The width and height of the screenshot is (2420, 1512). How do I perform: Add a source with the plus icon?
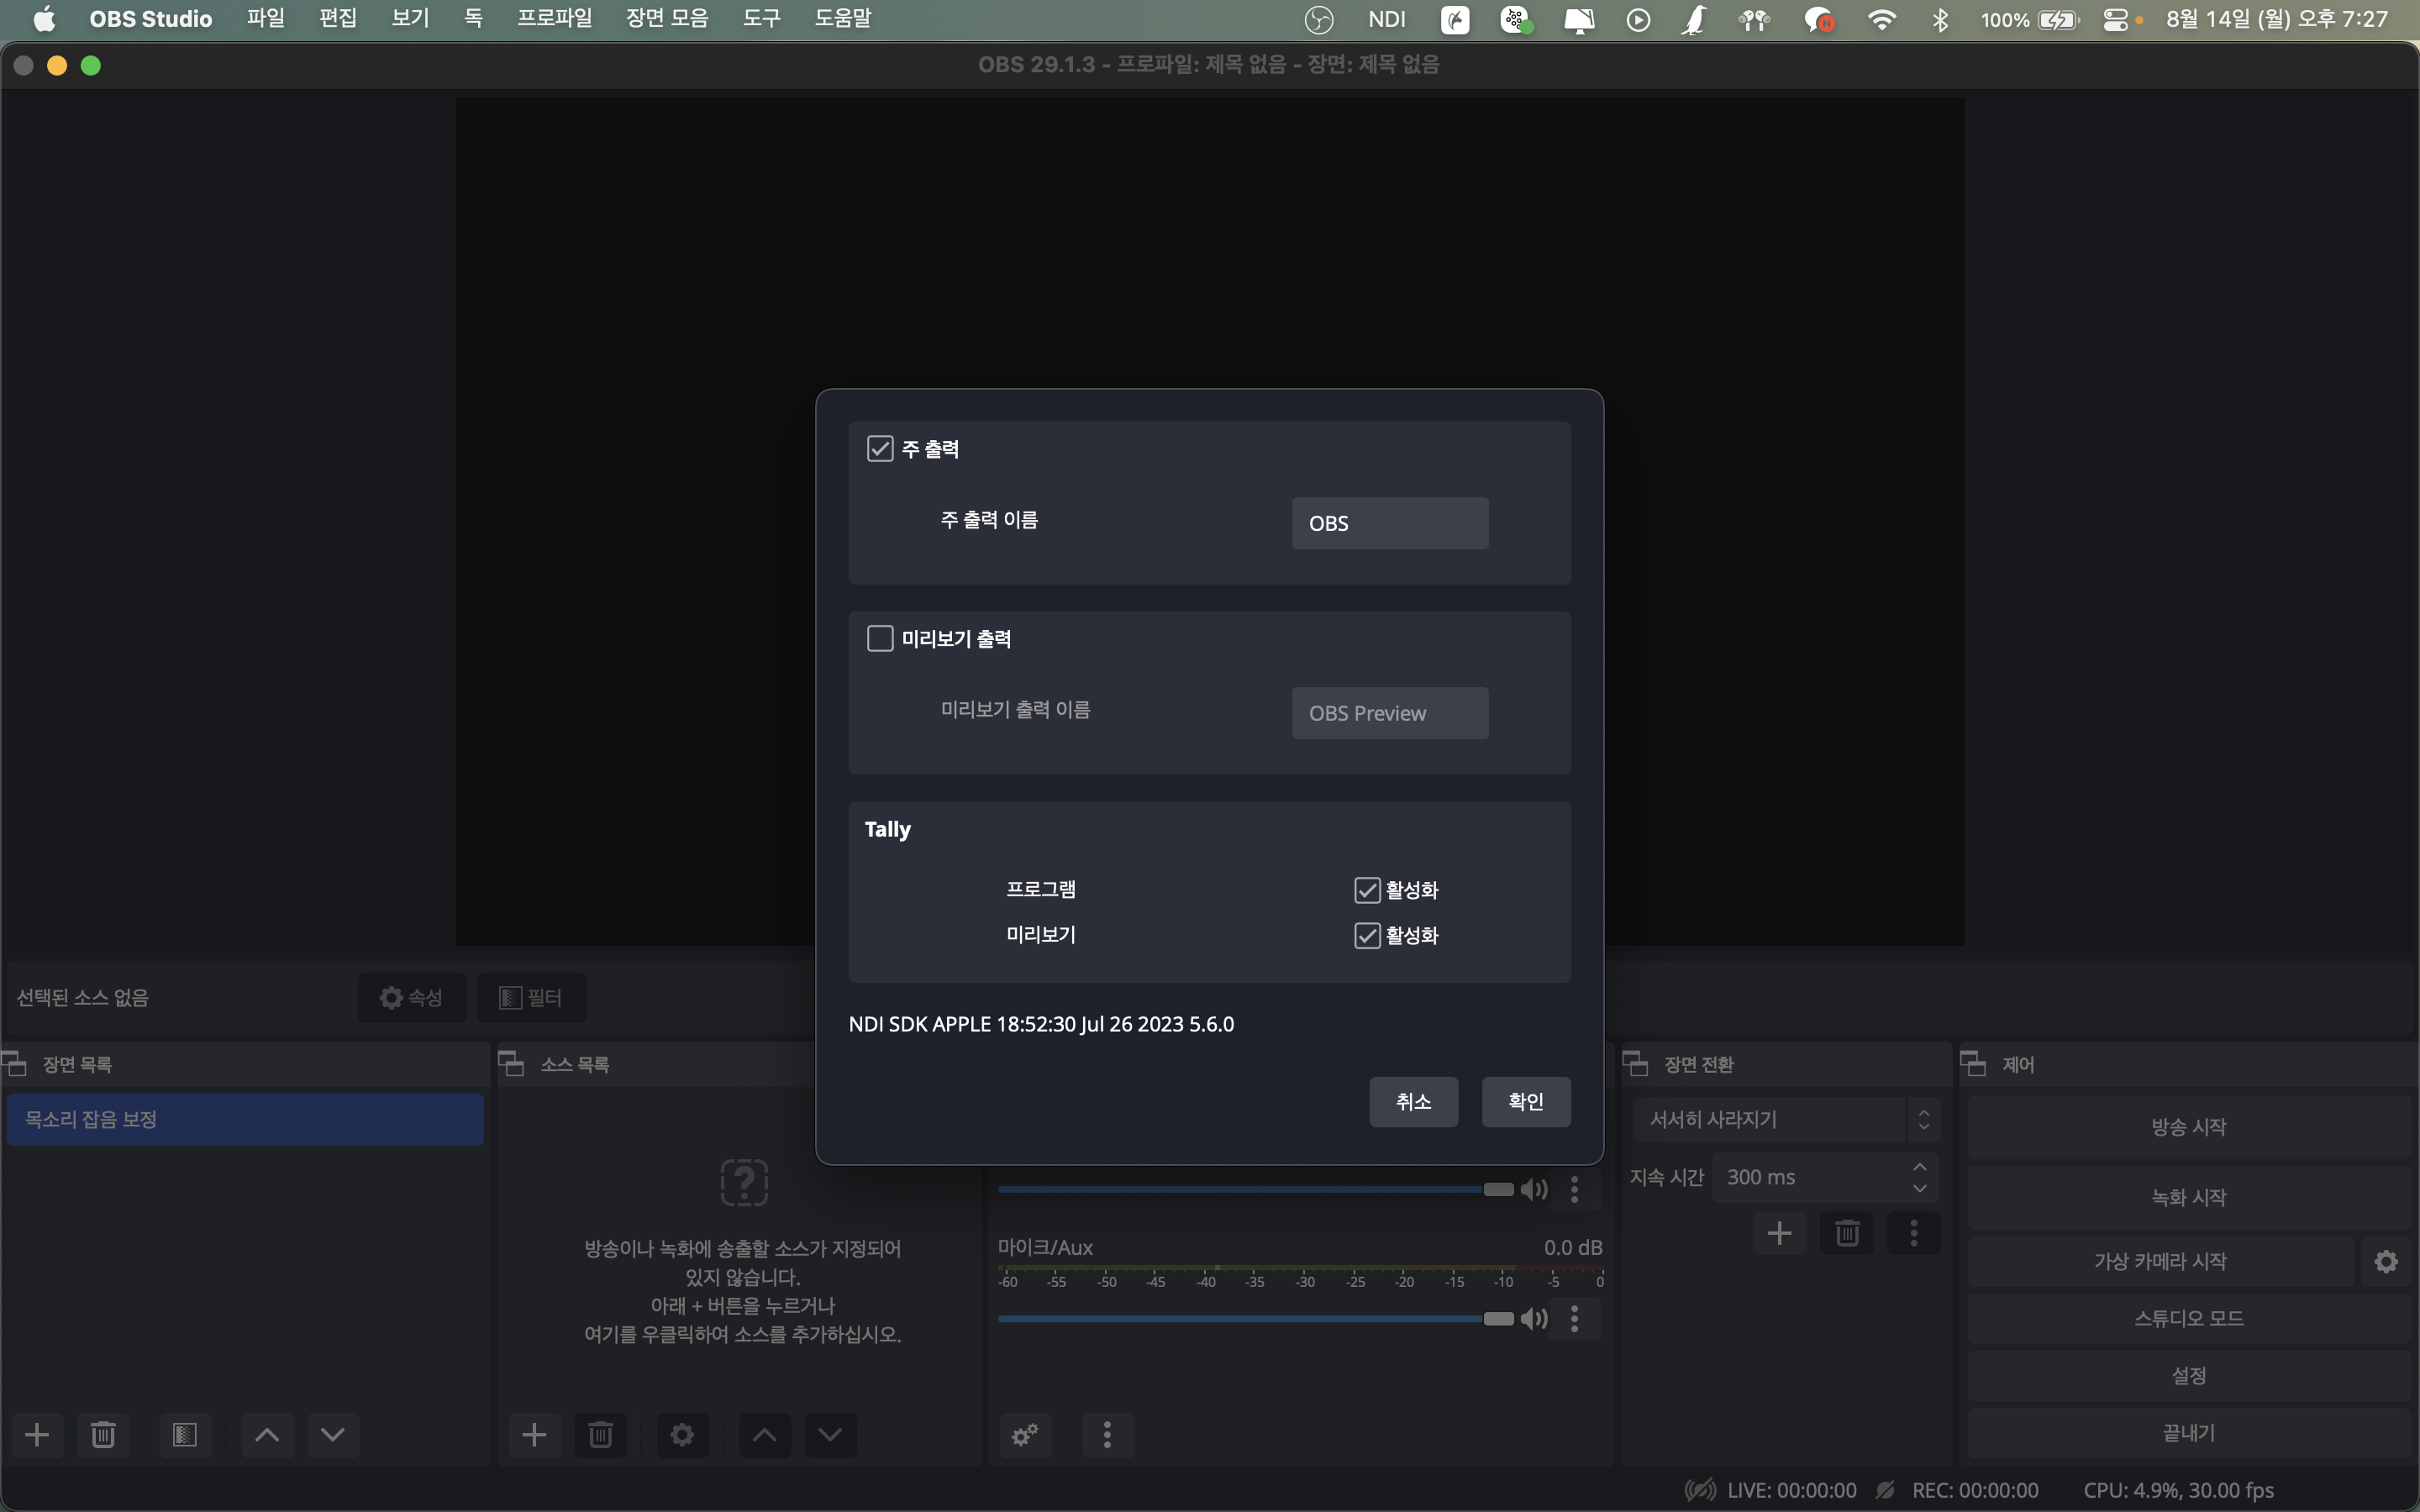click(x=535, y=1435)
